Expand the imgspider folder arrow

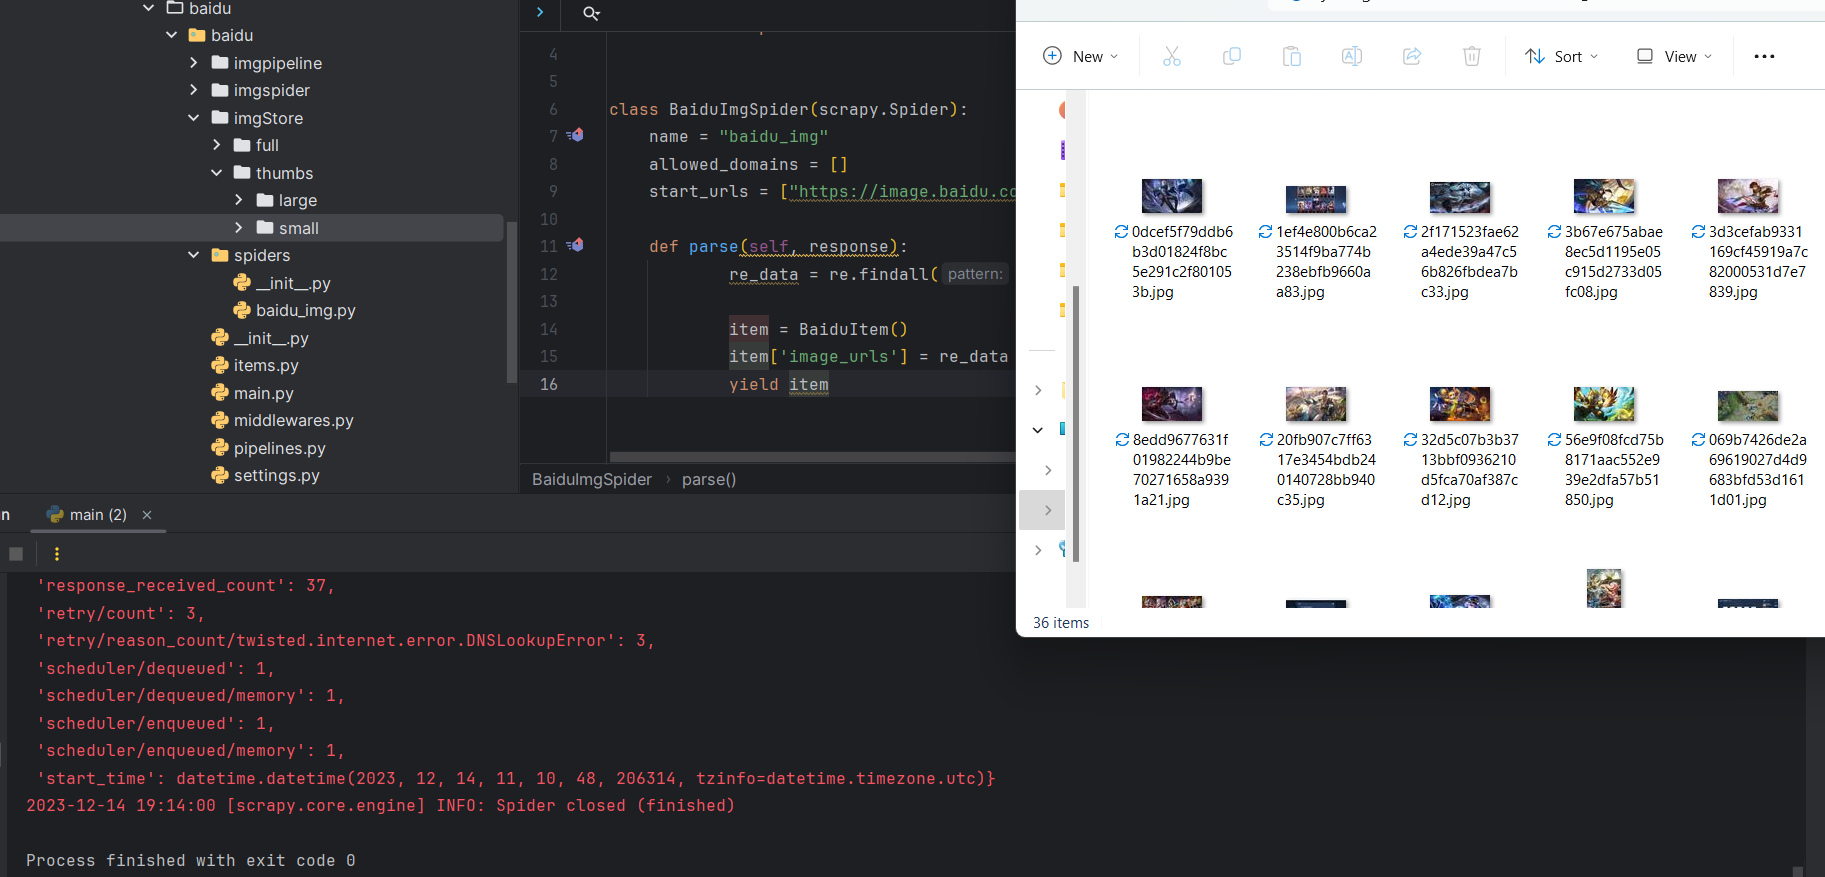[194, 90]
